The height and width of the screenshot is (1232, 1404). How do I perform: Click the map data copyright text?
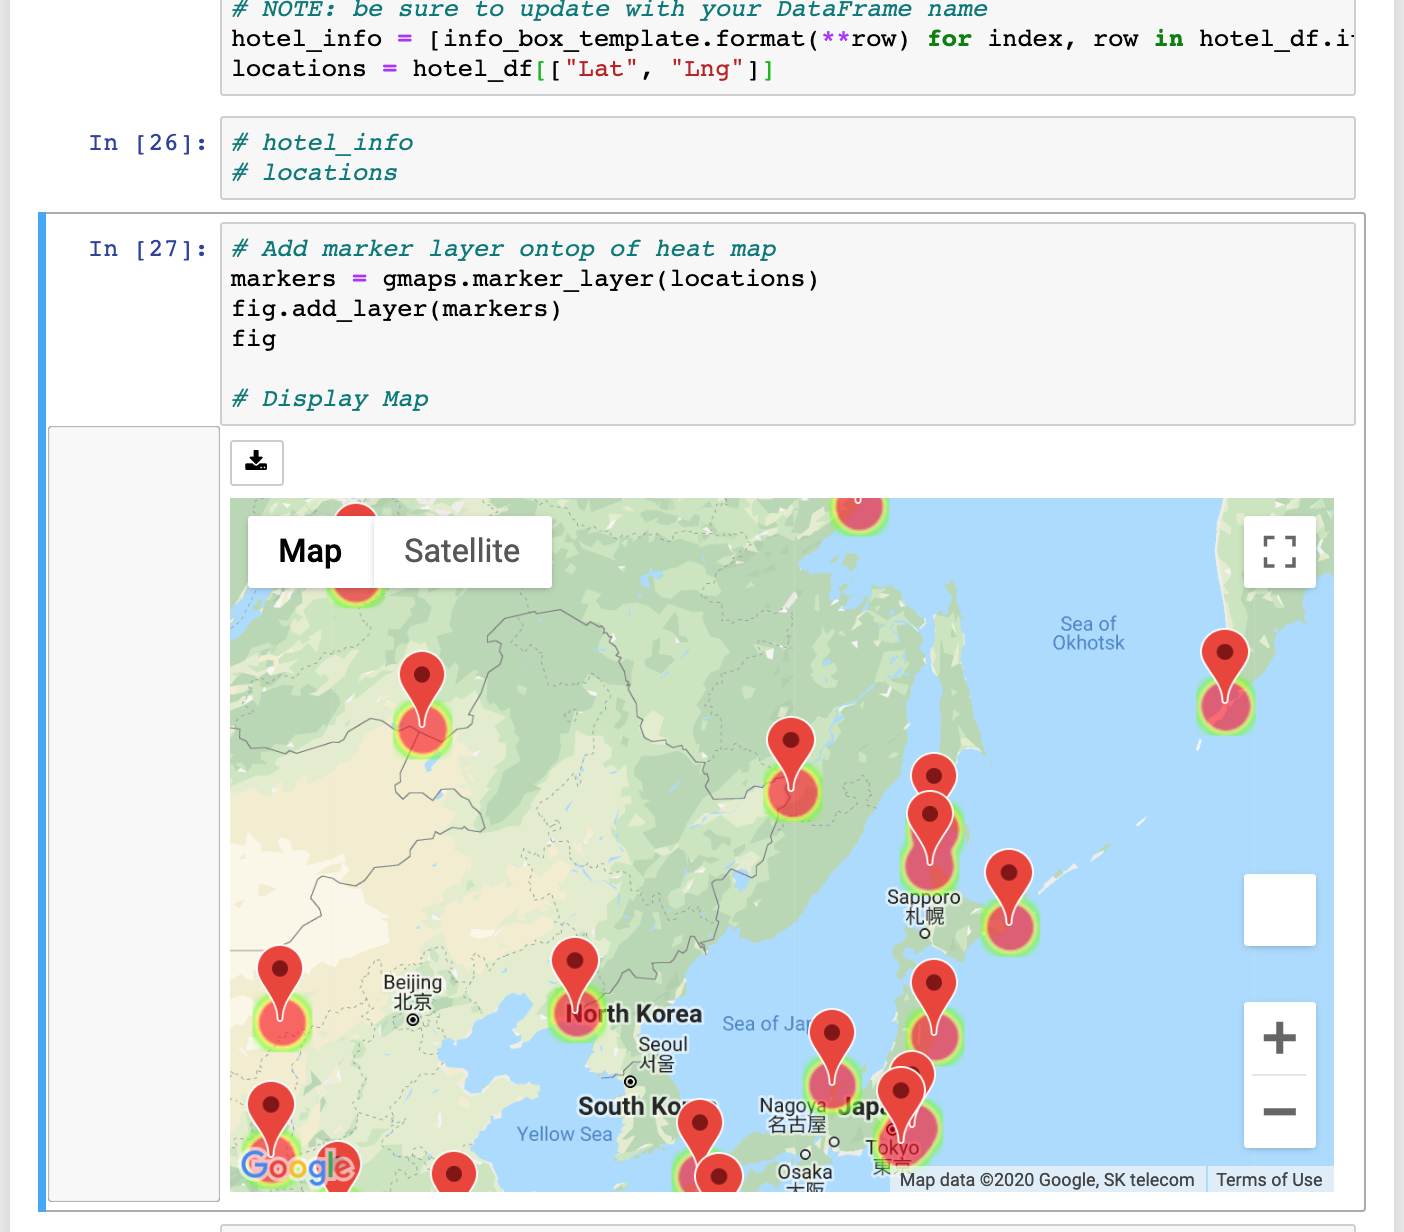(1047, 1180)
